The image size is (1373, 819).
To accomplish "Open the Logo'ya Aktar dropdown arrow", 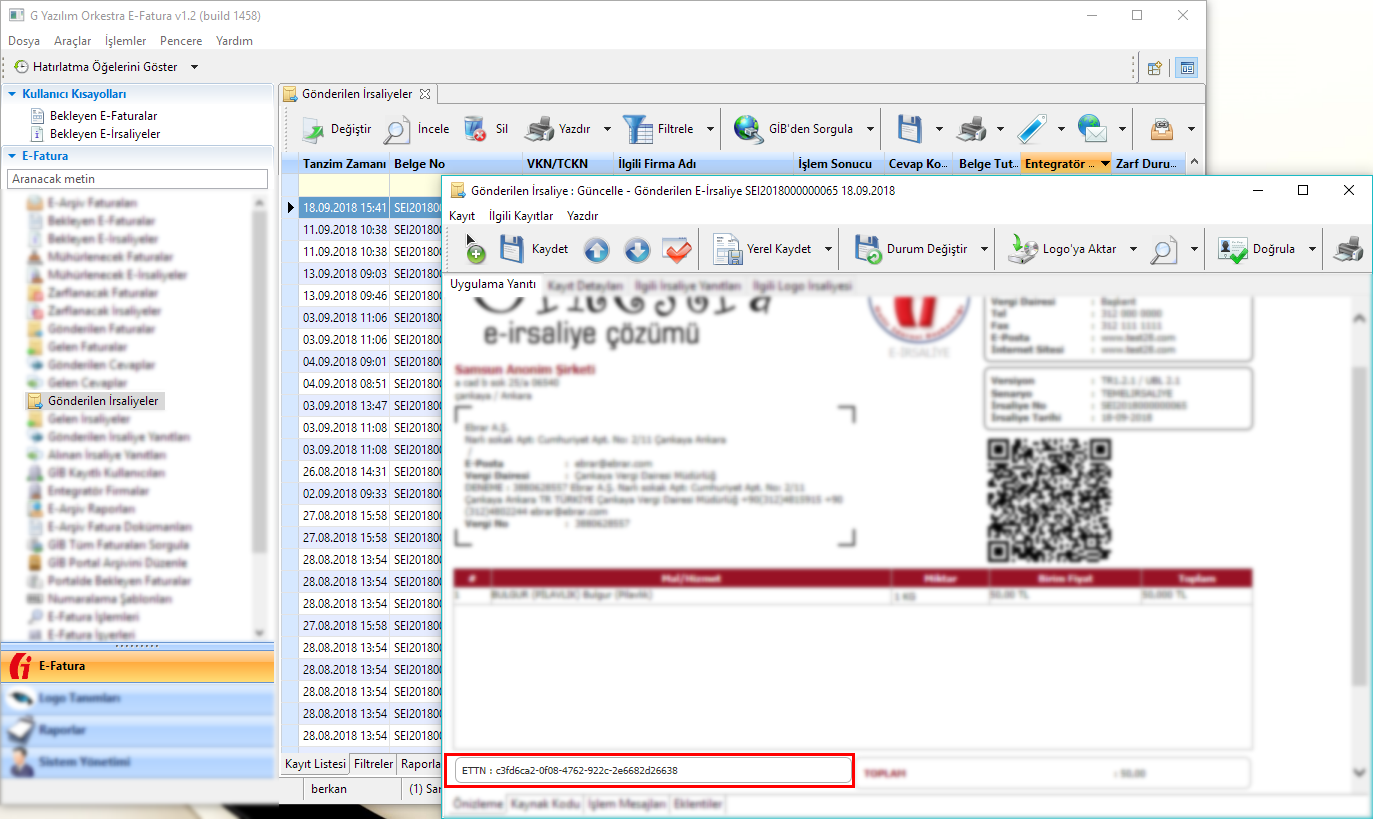I will [x=1134, y=250].
